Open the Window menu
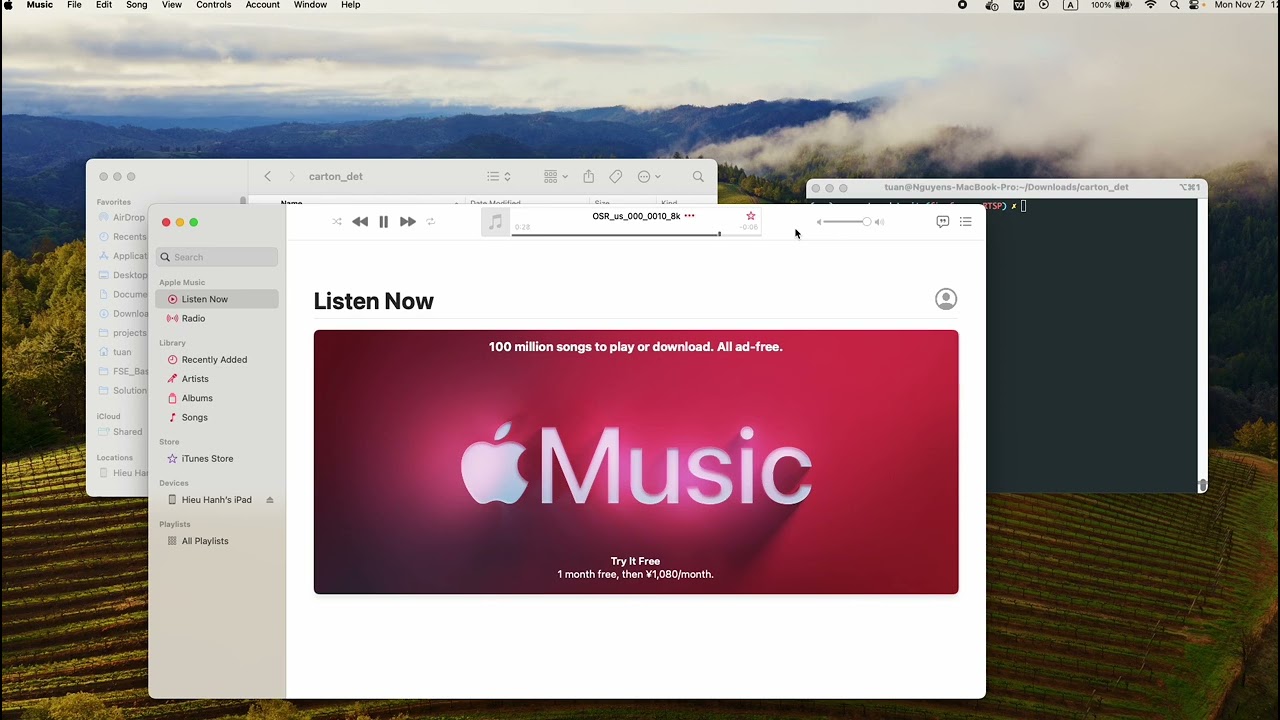This screenshot has height=720, width=1280. 310,5
